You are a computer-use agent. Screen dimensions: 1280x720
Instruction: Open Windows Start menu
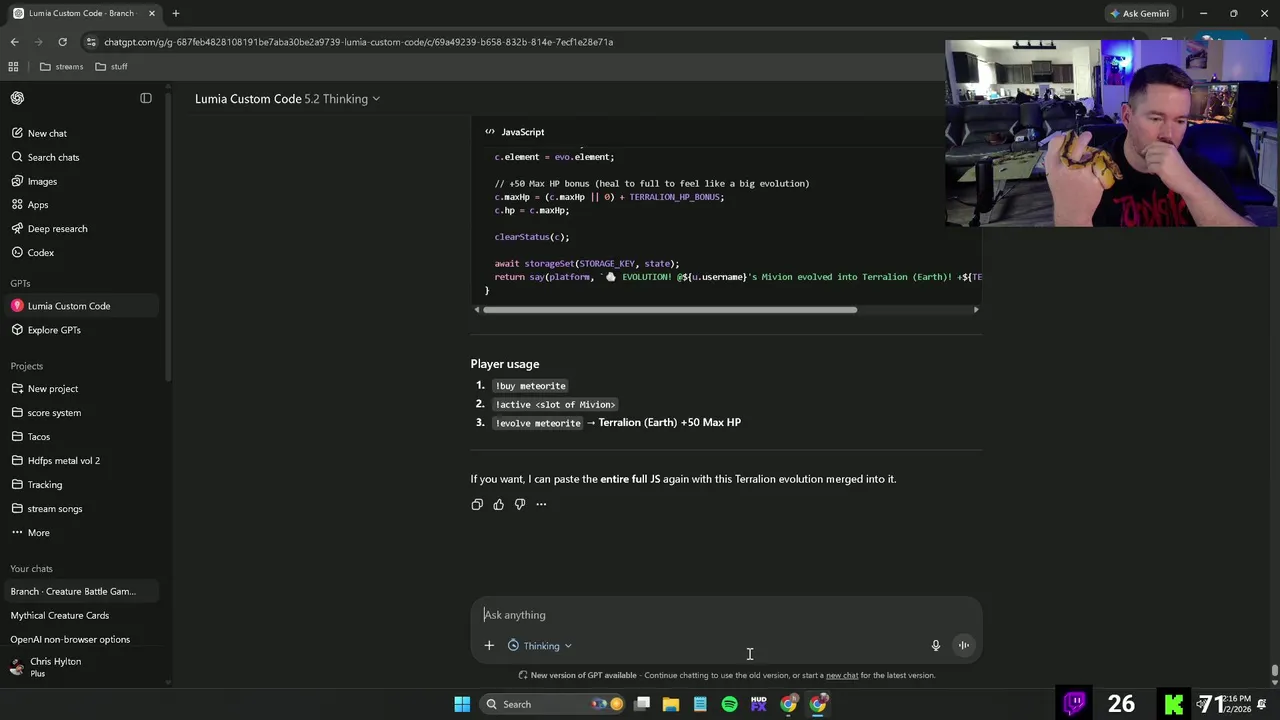[x=462, y=704]
